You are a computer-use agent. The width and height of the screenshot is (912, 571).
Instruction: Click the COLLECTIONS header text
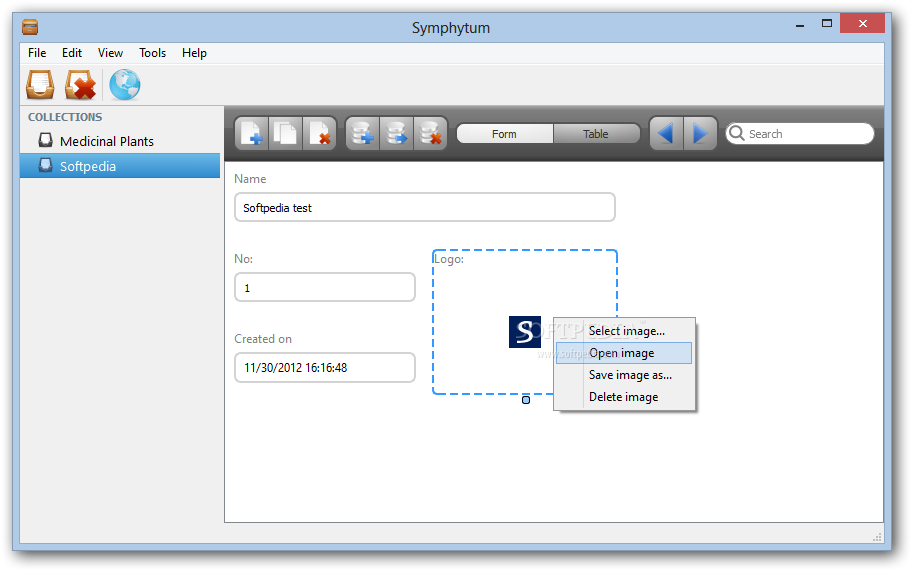click(65, 117)
